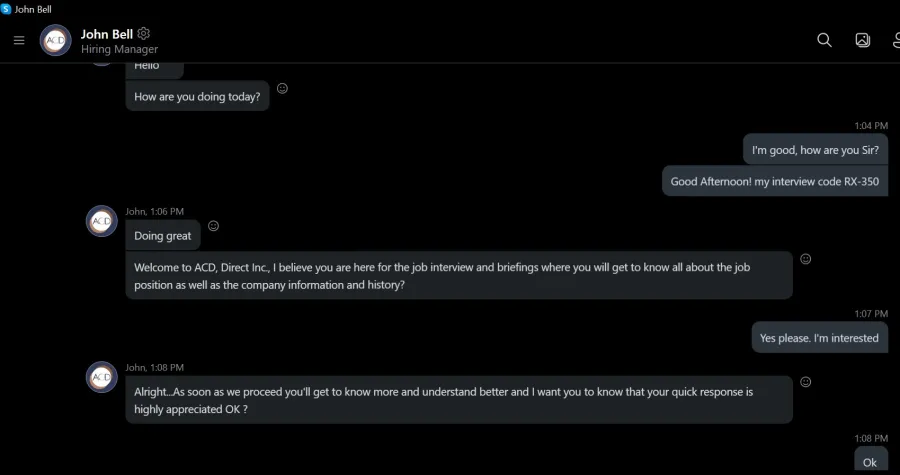Select the "I'm good, how are you Sir?" bubble
The width and height of the screenshot is (900, 475).
815,150
